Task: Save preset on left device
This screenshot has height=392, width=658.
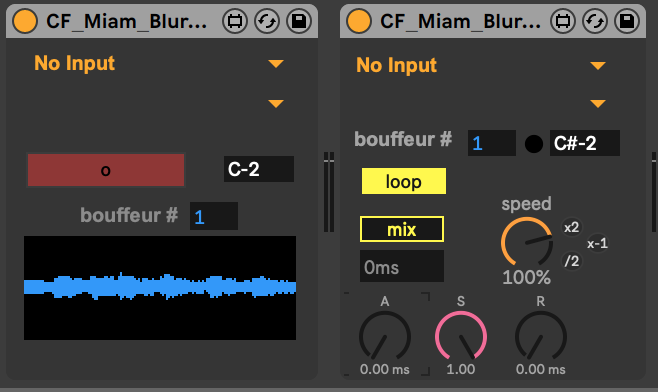Action: coord(299,21)
